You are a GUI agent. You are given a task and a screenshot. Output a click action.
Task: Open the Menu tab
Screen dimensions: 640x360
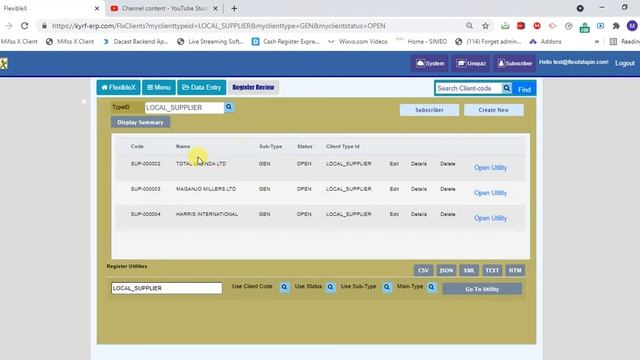(159, 87)
